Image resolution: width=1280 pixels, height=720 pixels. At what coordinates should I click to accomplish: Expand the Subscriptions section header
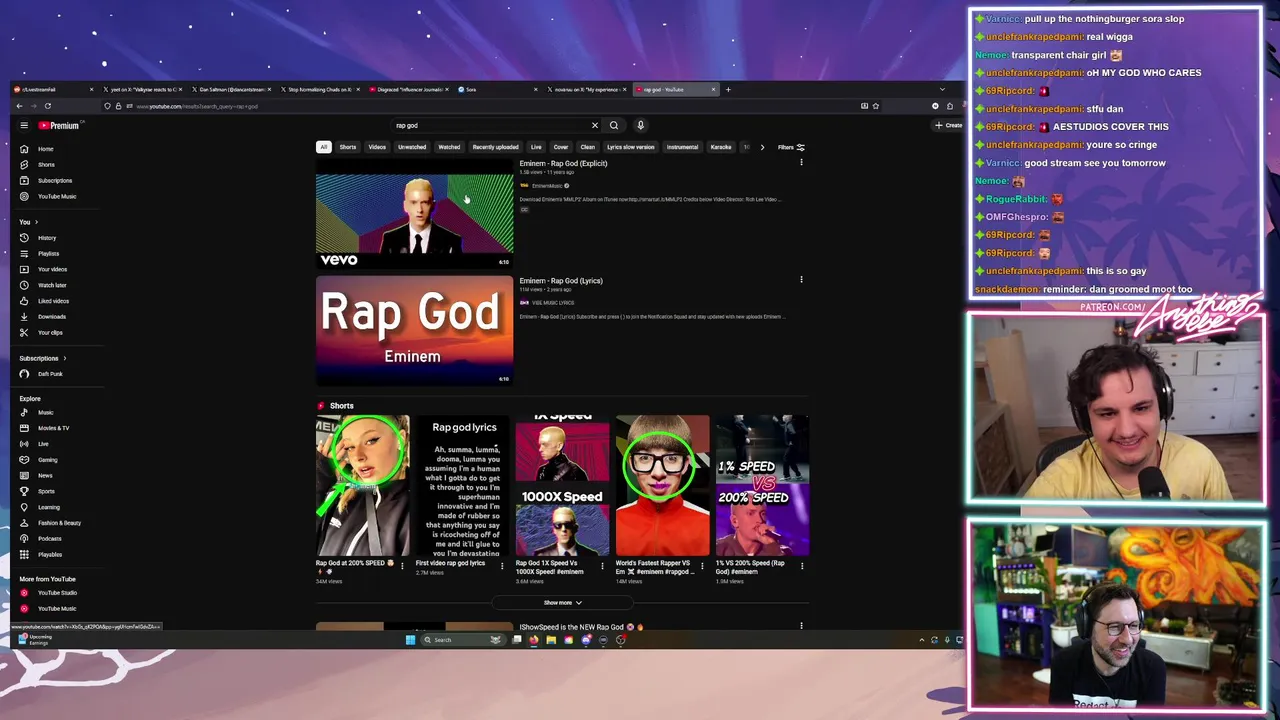click(x=42, y=358)
